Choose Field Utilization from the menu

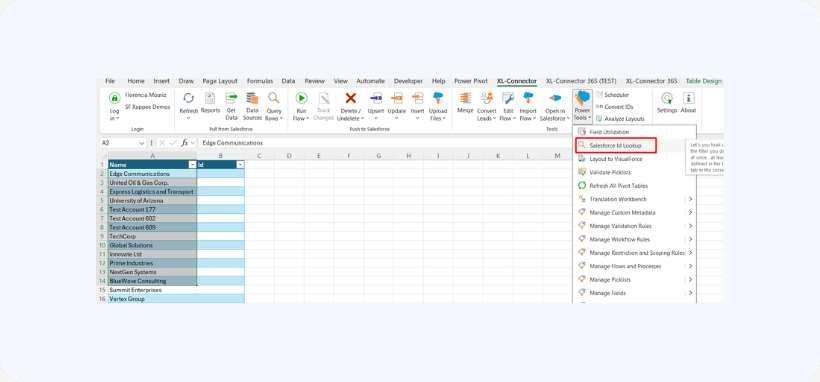(634, 132)
